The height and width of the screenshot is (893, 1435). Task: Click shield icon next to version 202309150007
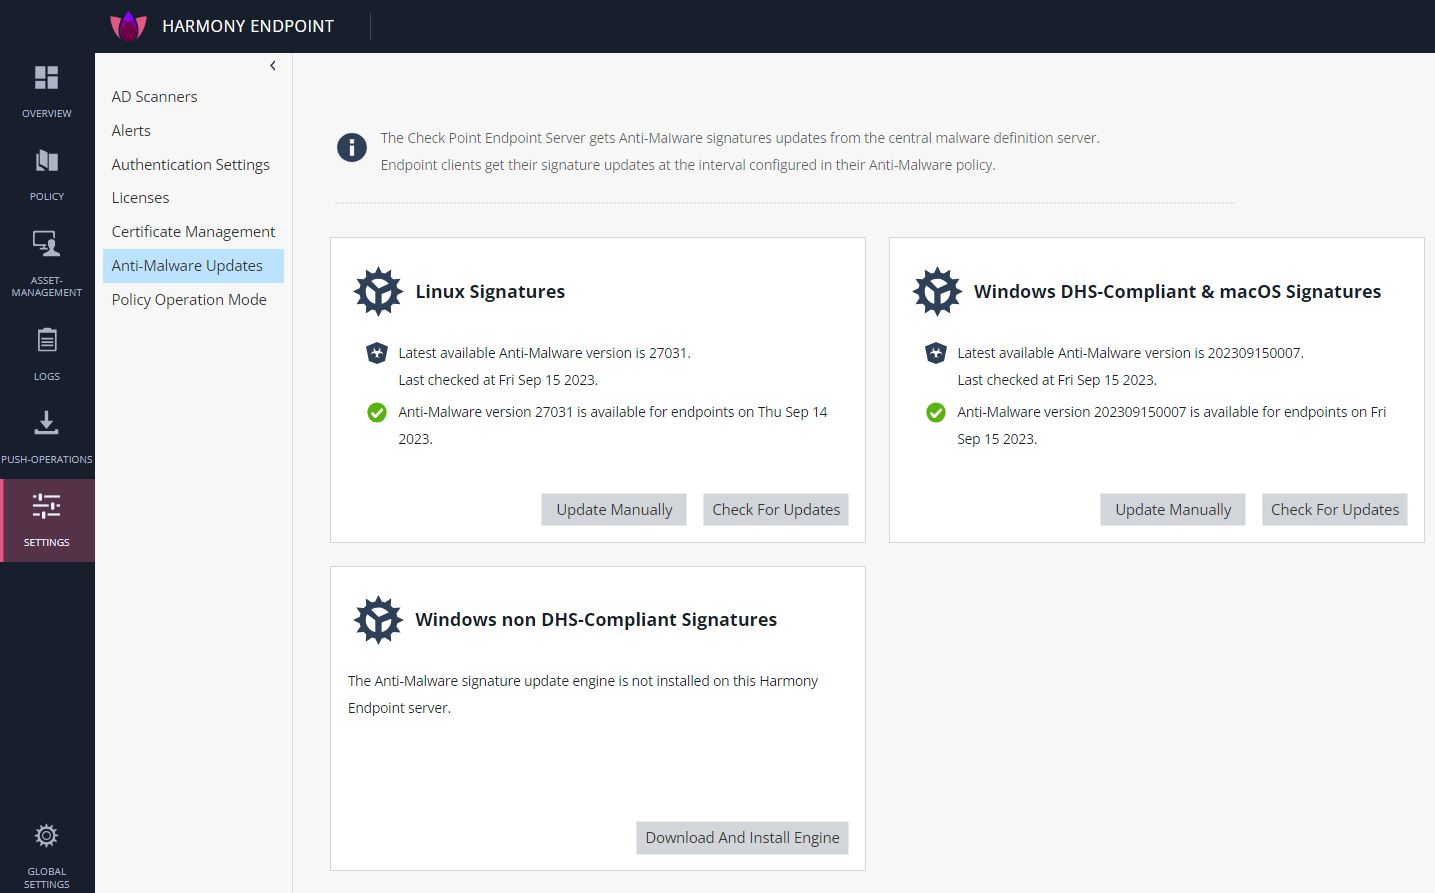point(936,353)
